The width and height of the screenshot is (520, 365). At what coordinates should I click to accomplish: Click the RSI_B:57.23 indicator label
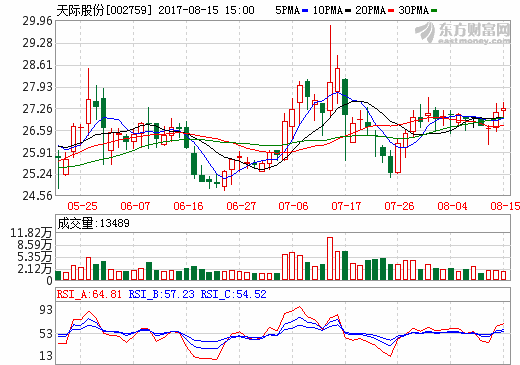[x=161, y=294]
